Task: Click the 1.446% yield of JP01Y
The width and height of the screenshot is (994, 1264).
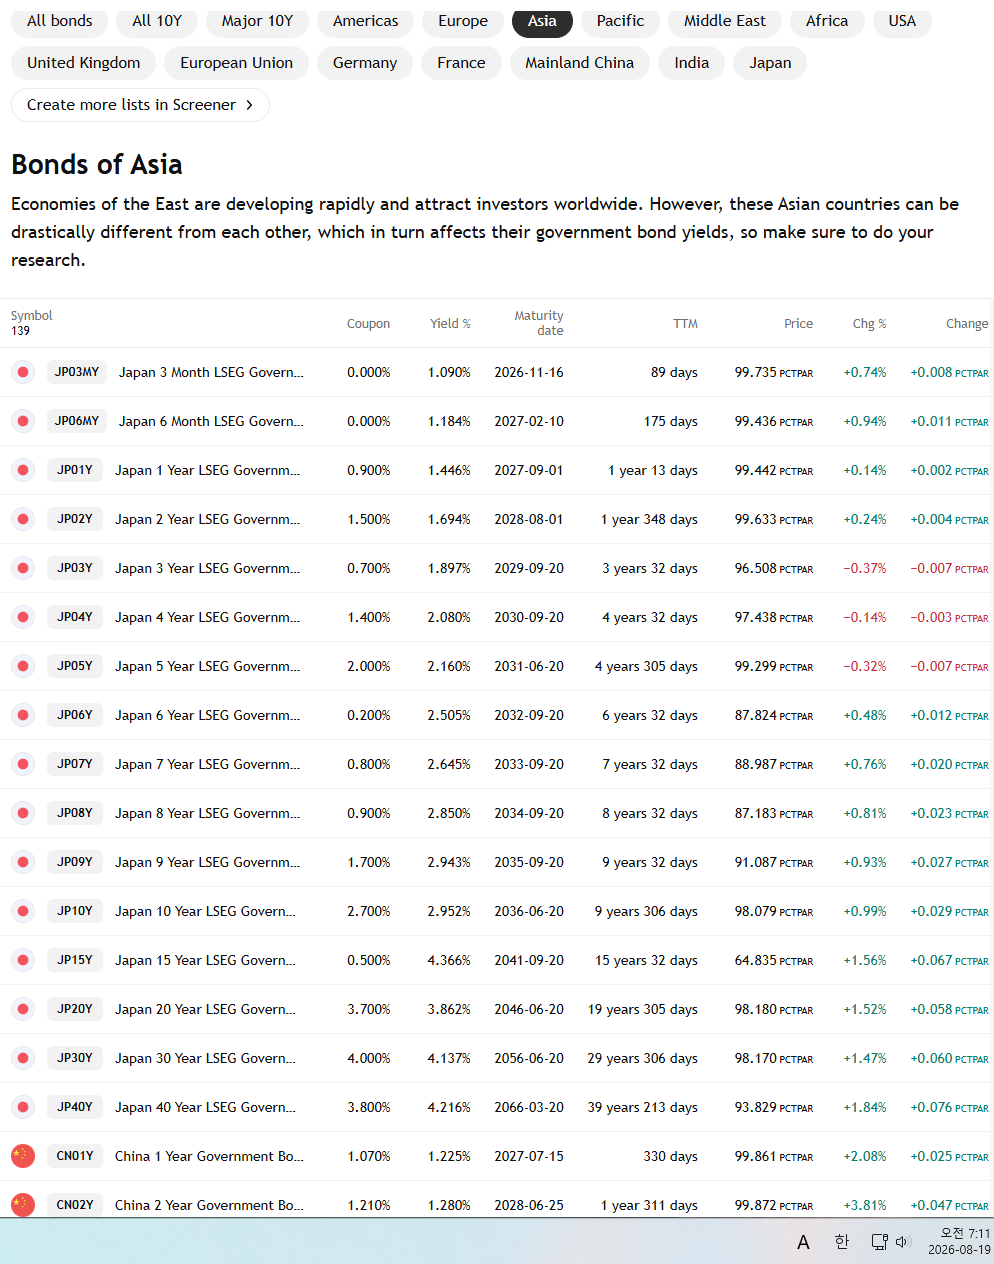Action: pos(449,470)
